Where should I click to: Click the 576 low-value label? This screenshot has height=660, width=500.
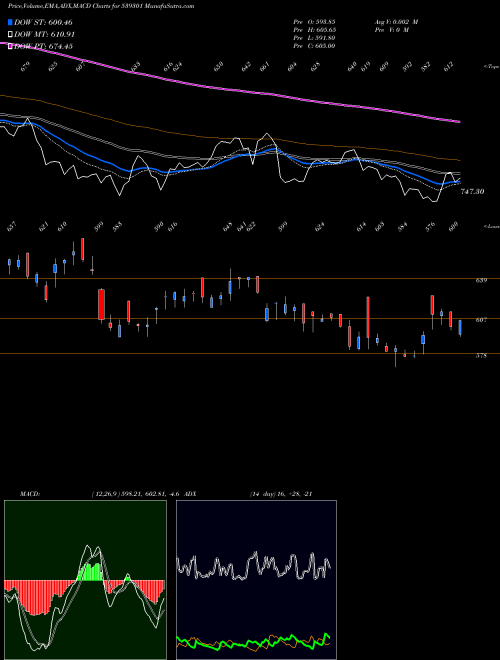tap(430, 228)
